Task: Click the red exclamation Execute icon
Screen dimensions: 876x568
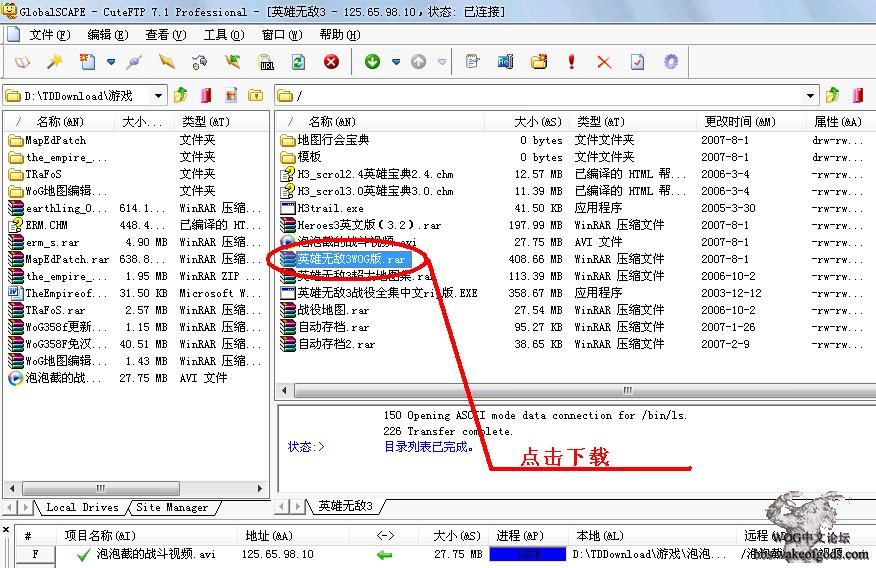Action: [x=571, y=61]
